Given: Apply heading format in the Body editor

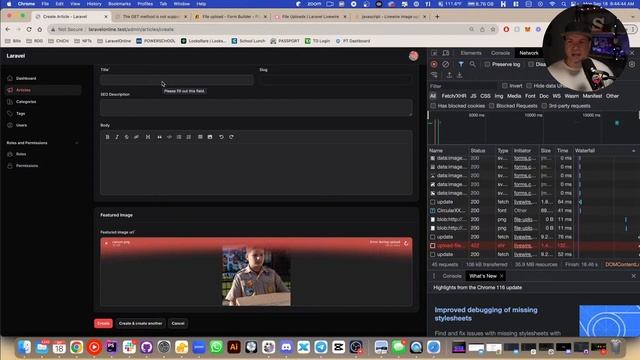Looking at the screenshot, I should coord(148,137).
